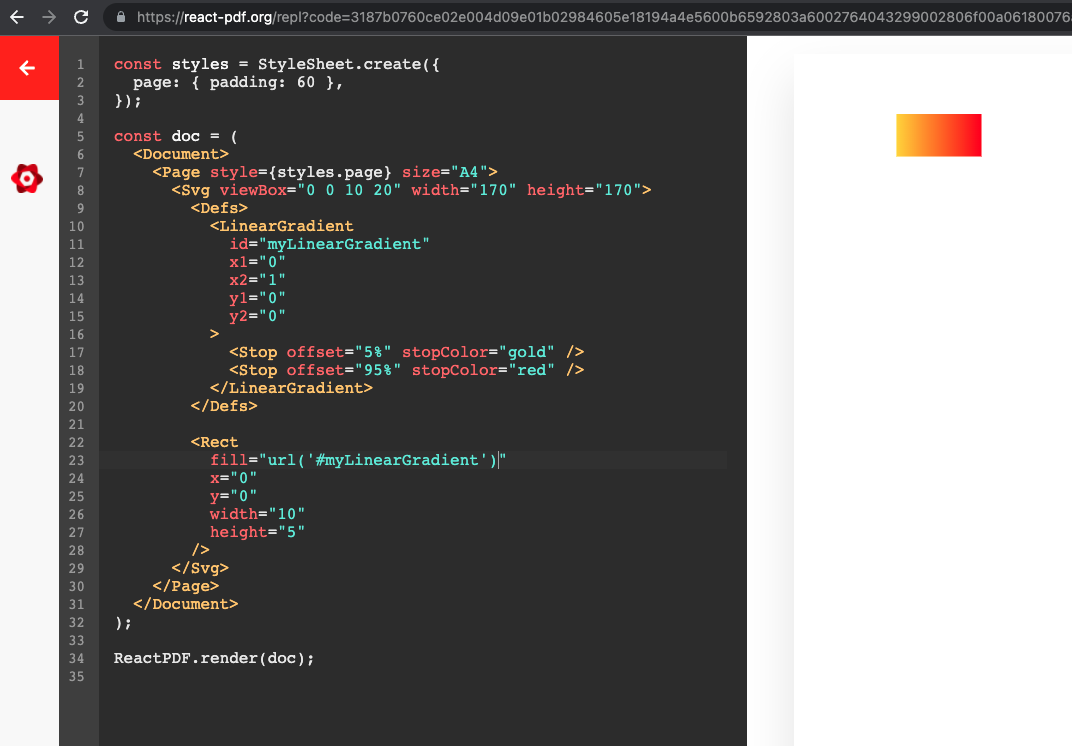Viewport: 1072px width, 746px height.
Task: Click the browser back navigation arrow
Action: click(x=18, y=16)
